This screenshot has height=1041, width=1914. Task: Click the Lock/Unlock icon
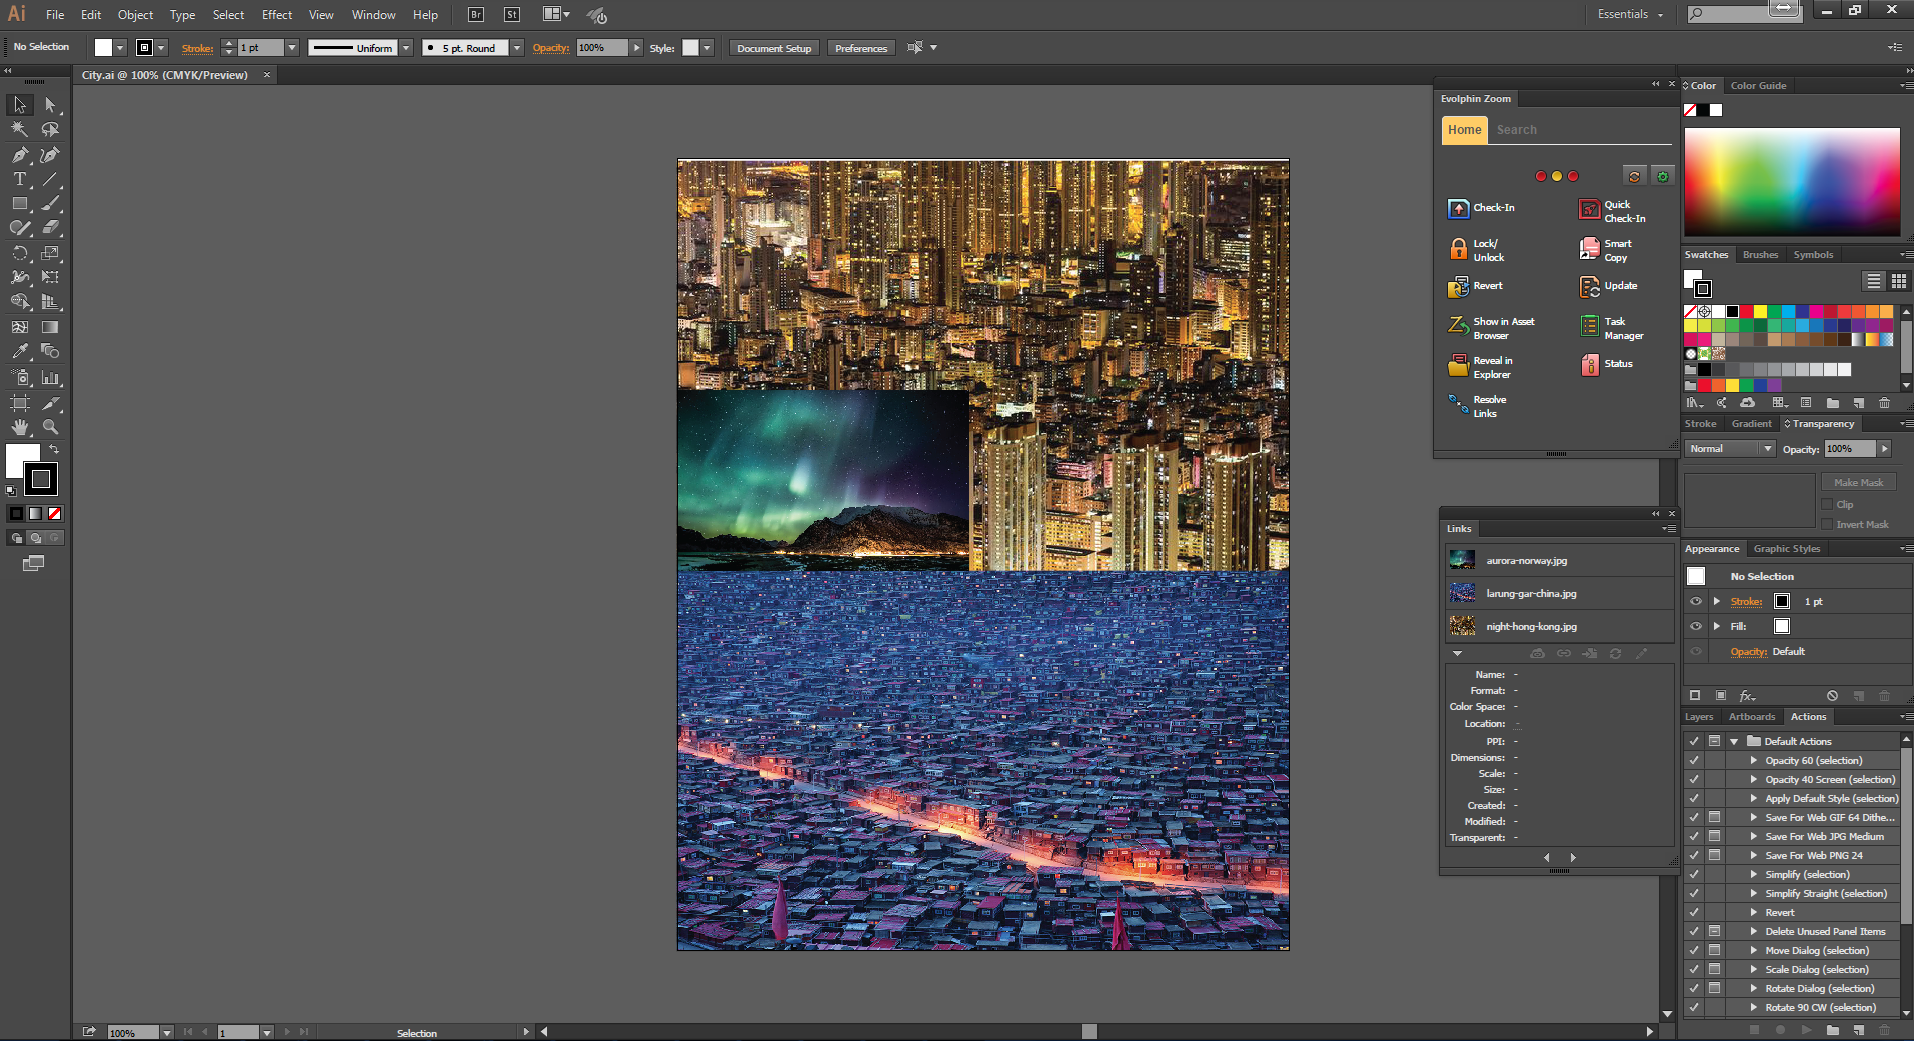1458,249
